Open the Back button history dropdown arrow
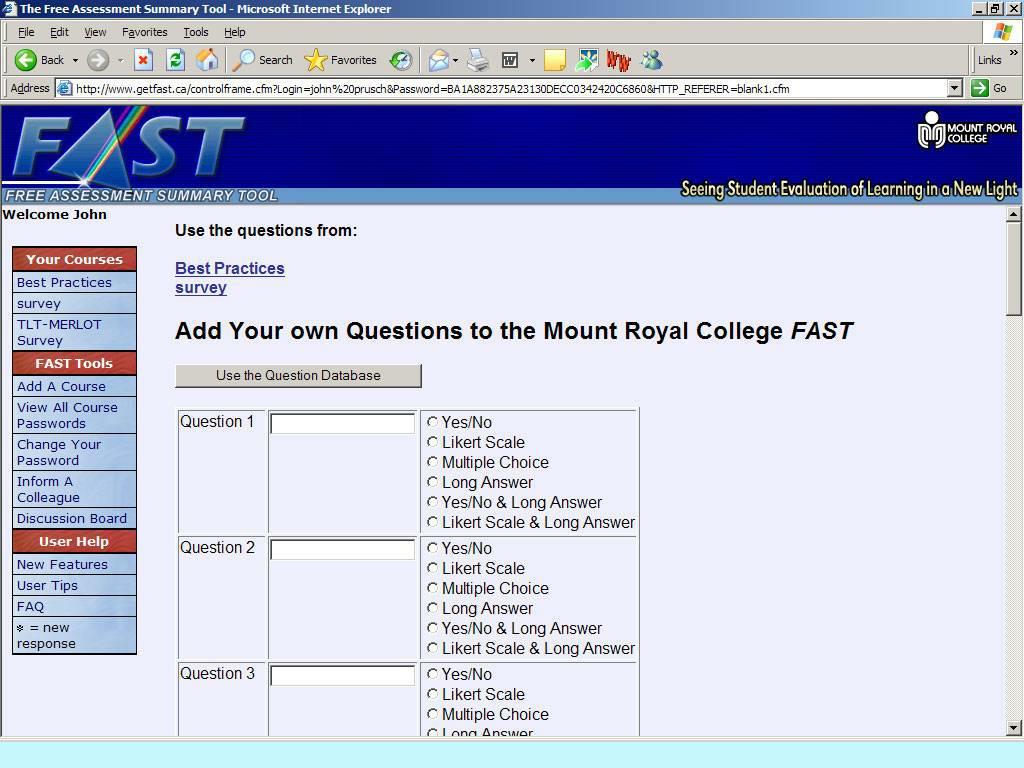The height and width of the screenshot is (768, 1024). coord(75,60)
